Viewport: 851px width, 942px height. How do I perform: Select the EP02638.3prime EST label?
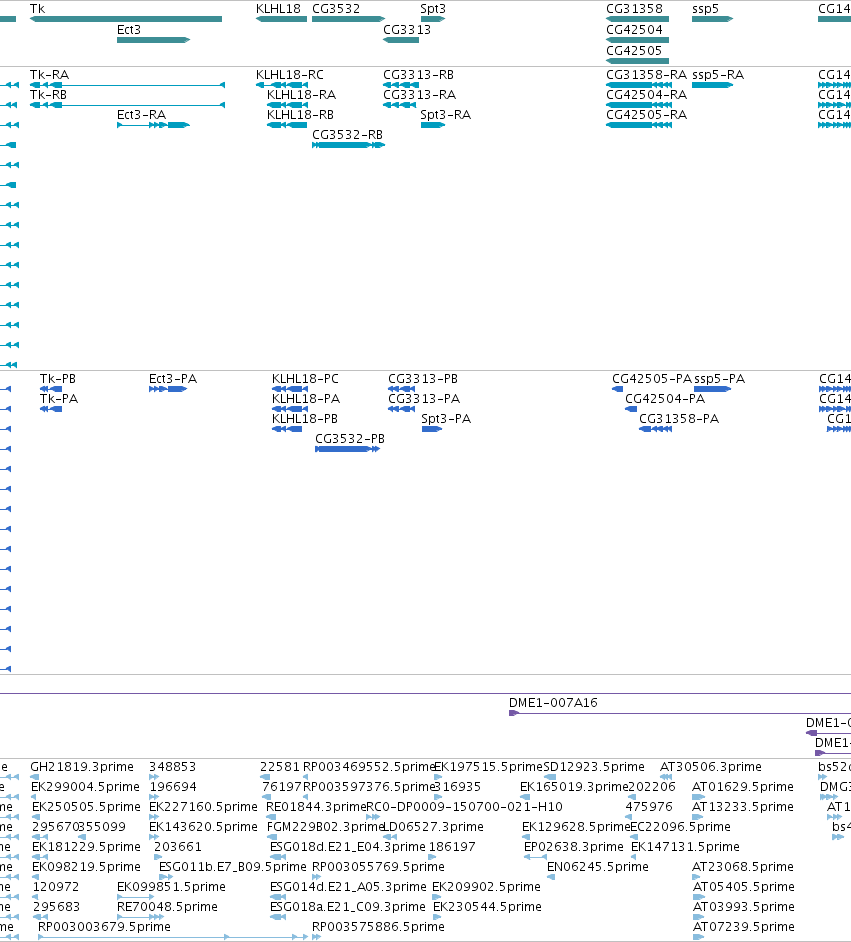coord(574,846)
